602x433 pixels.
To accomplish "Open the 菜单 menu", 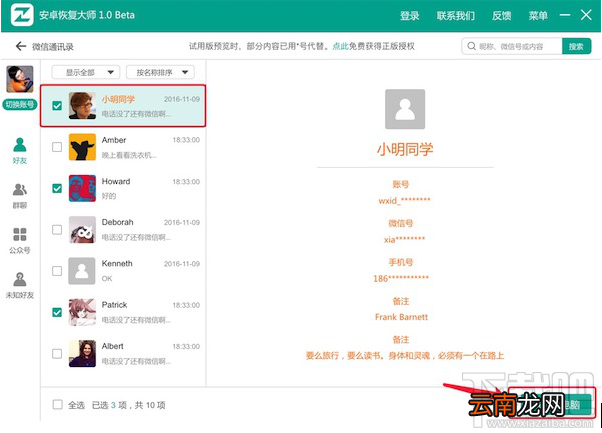I will click(538, 16).
